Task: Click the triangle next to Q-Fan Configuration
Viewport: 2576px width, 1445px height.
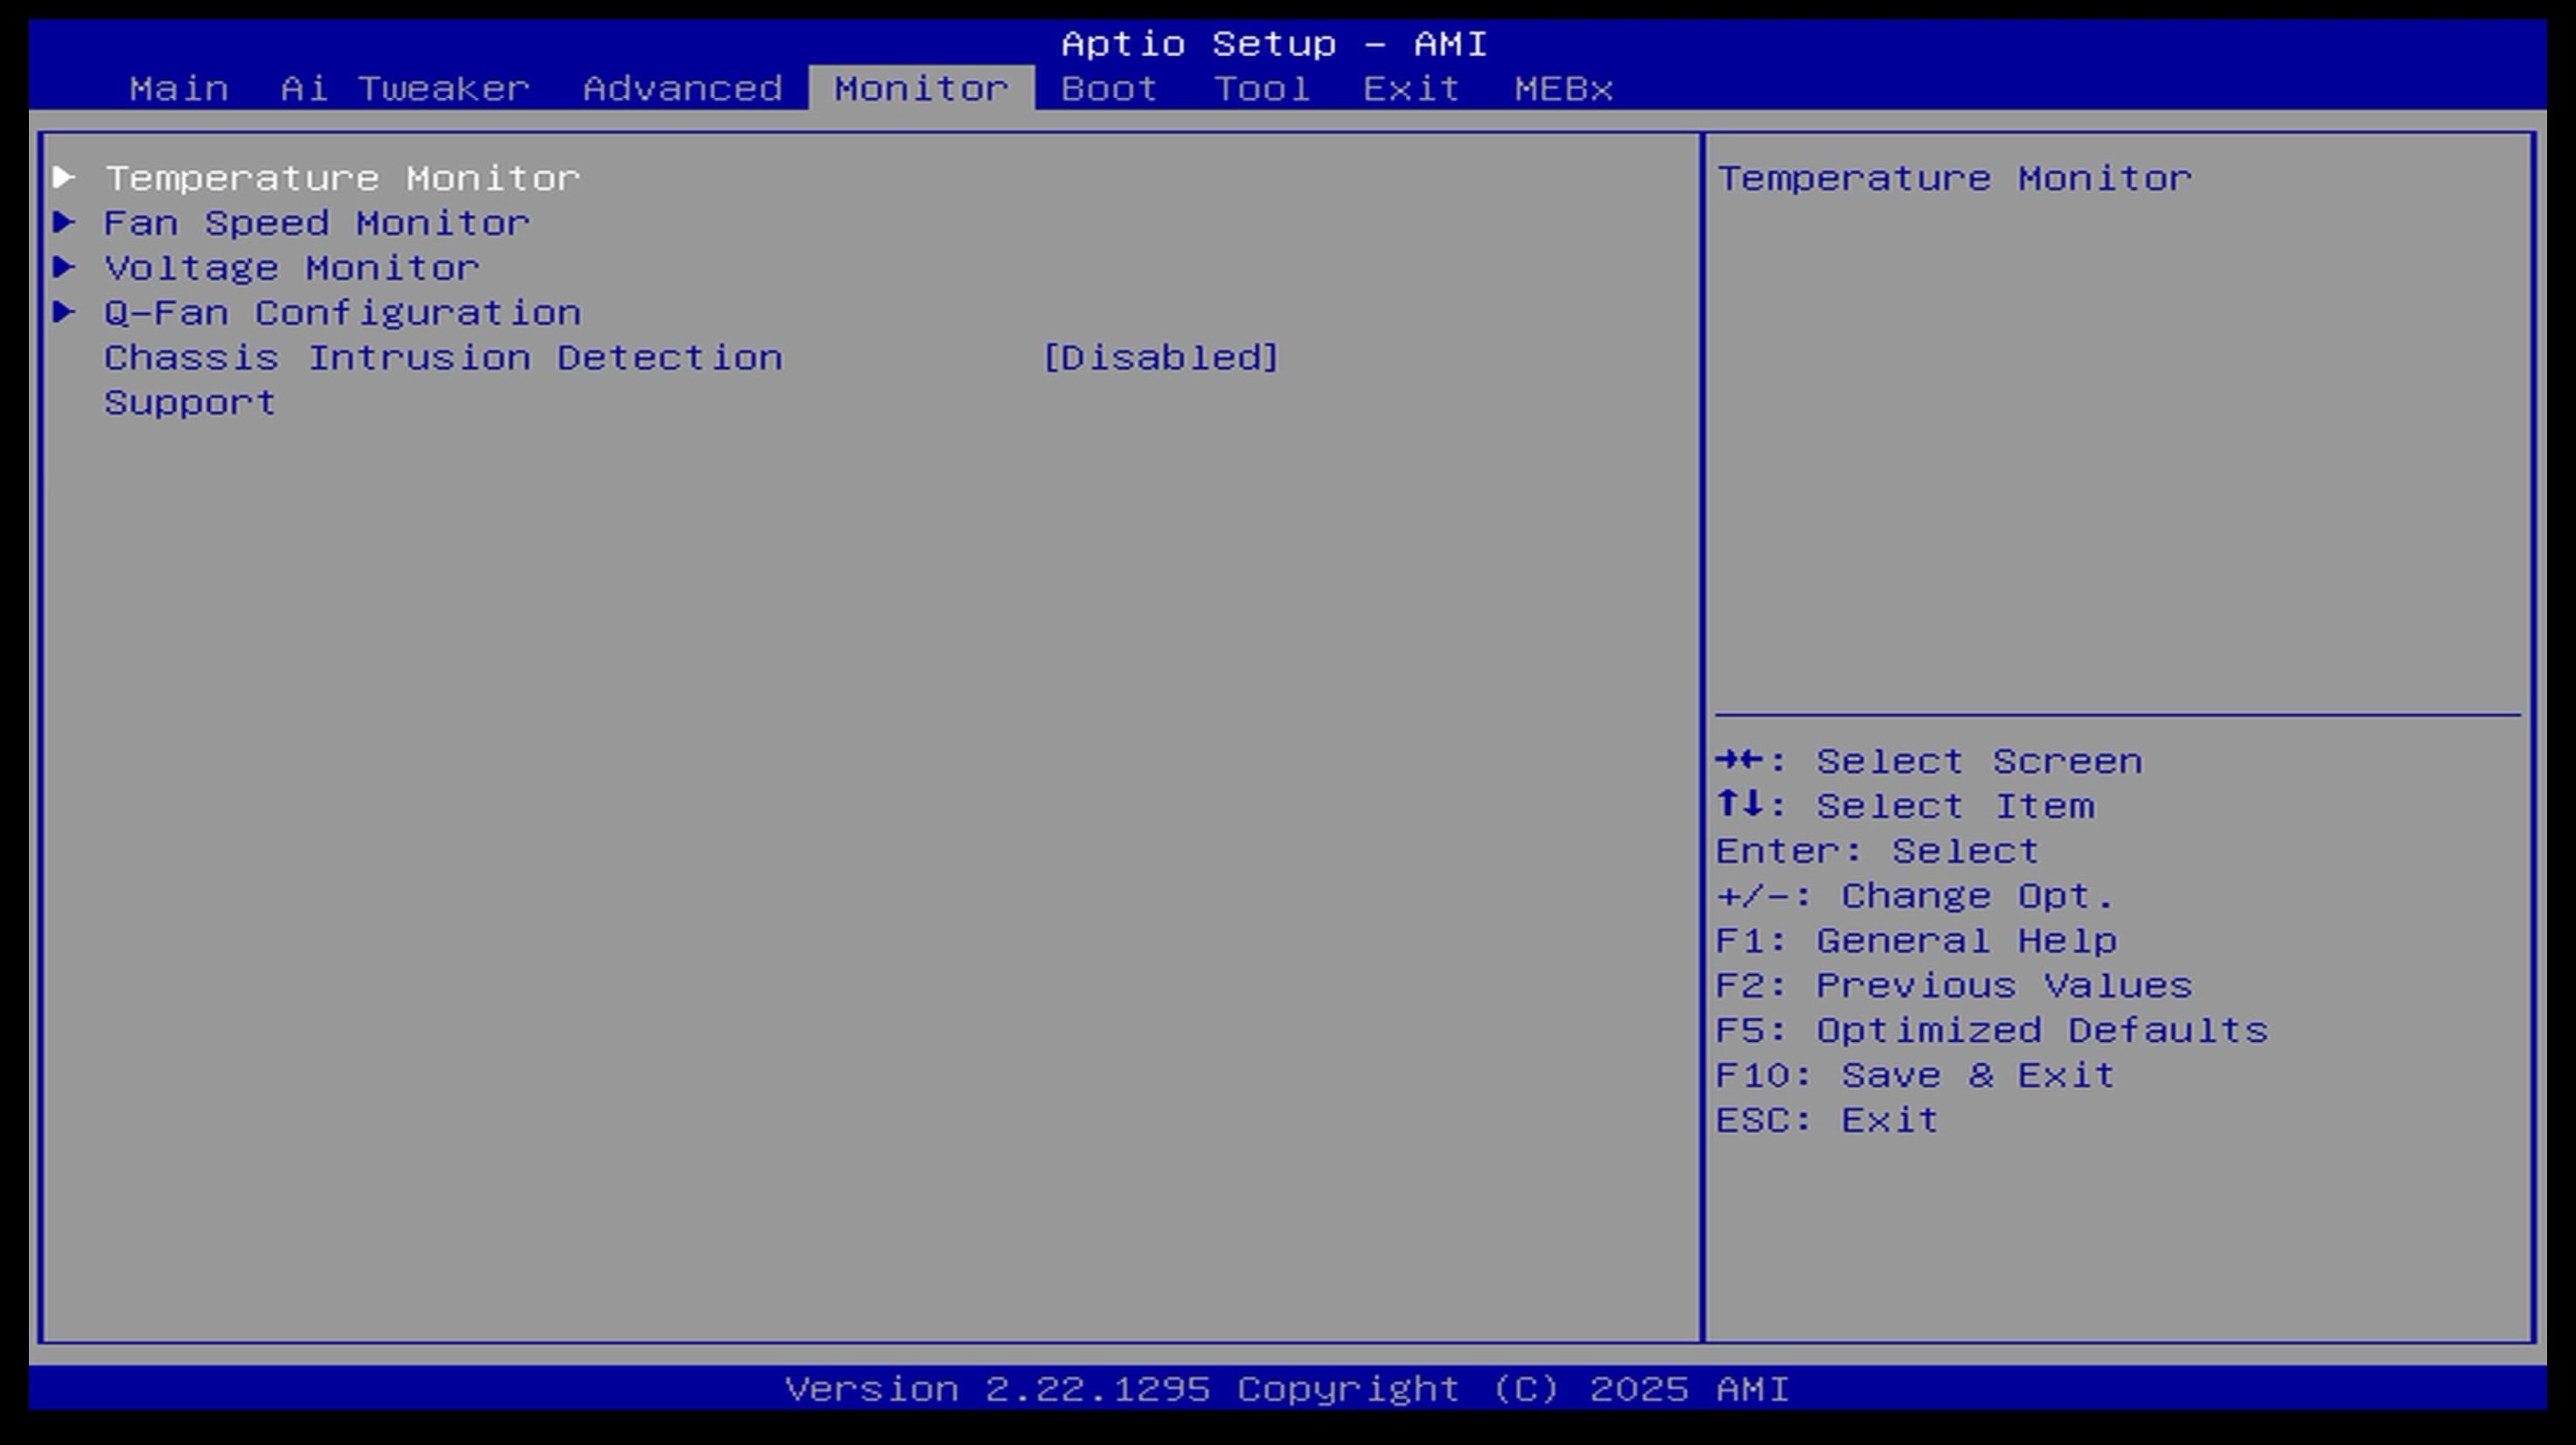Action: [64, 313]
